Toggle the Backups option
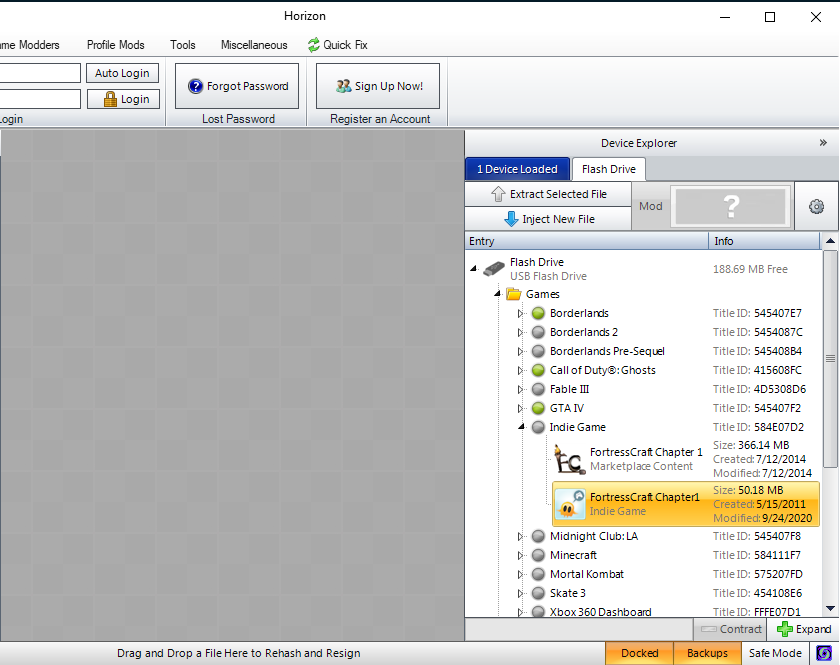The height and width of the screenshot is (665, 840). [707, 653]
